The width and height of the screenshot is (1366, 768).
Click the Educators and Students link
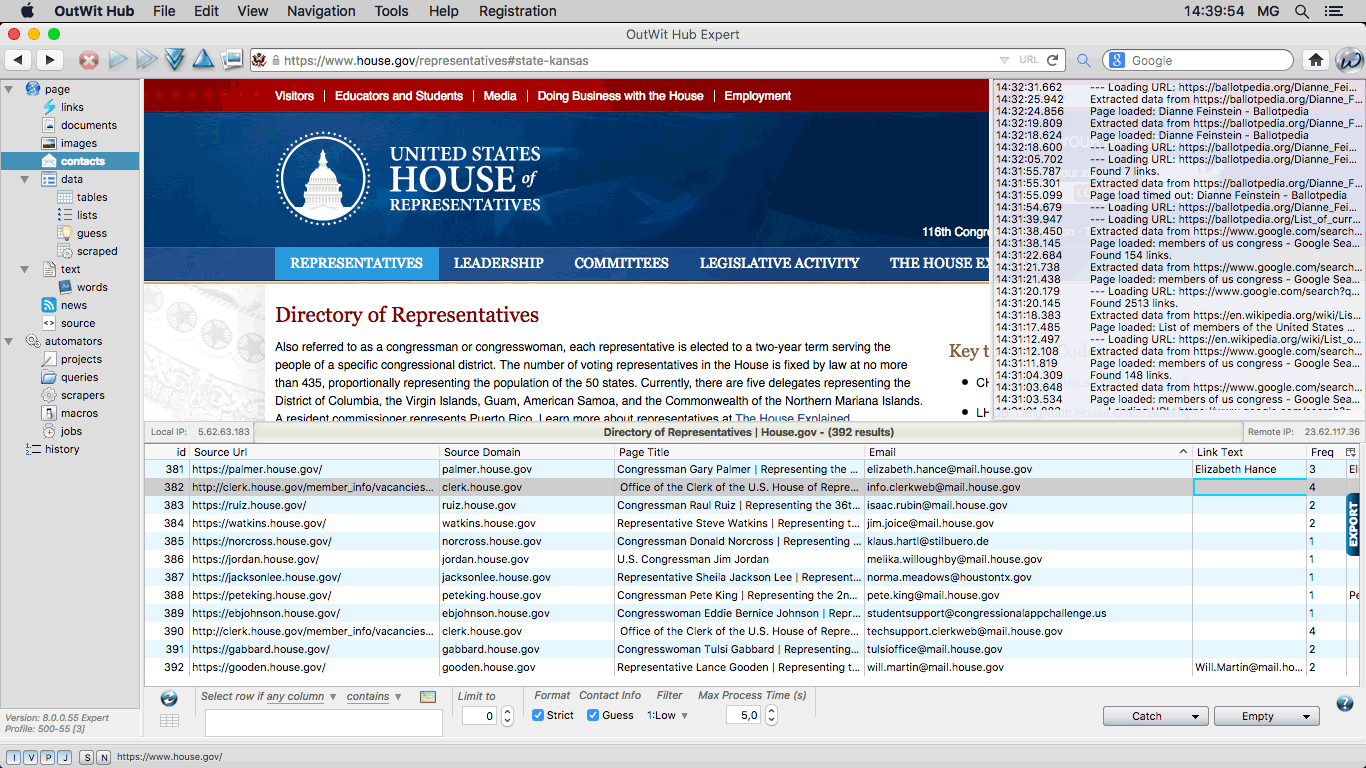click(398, 96)
